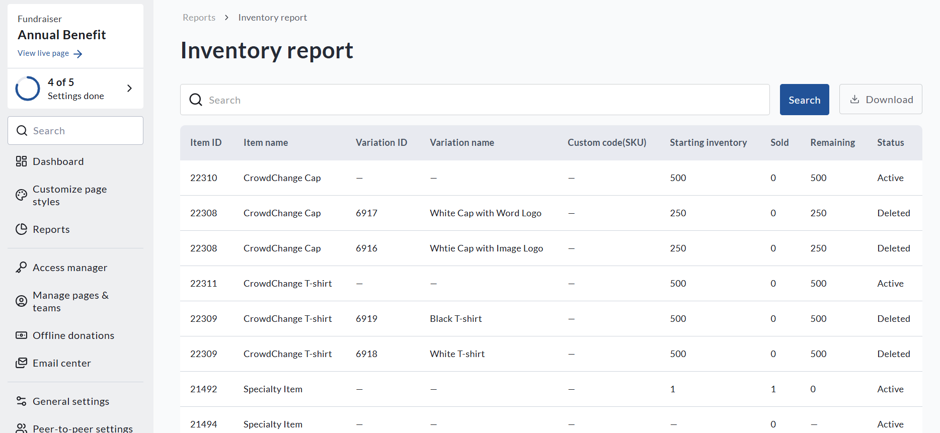Click the General settings sliders icon
The width and height of the screenshot is (940, 433).
tap(21, 401)
